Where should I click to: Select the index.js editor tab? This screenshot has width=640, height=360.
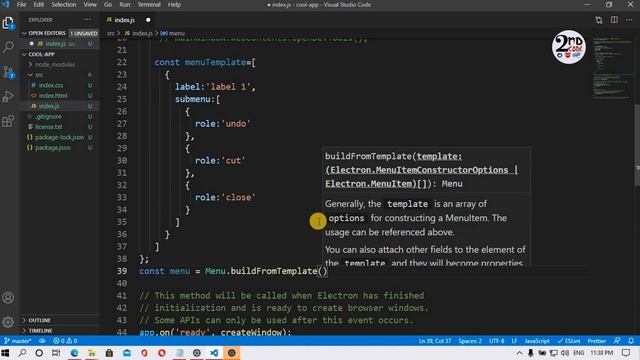tap(128, 20)
